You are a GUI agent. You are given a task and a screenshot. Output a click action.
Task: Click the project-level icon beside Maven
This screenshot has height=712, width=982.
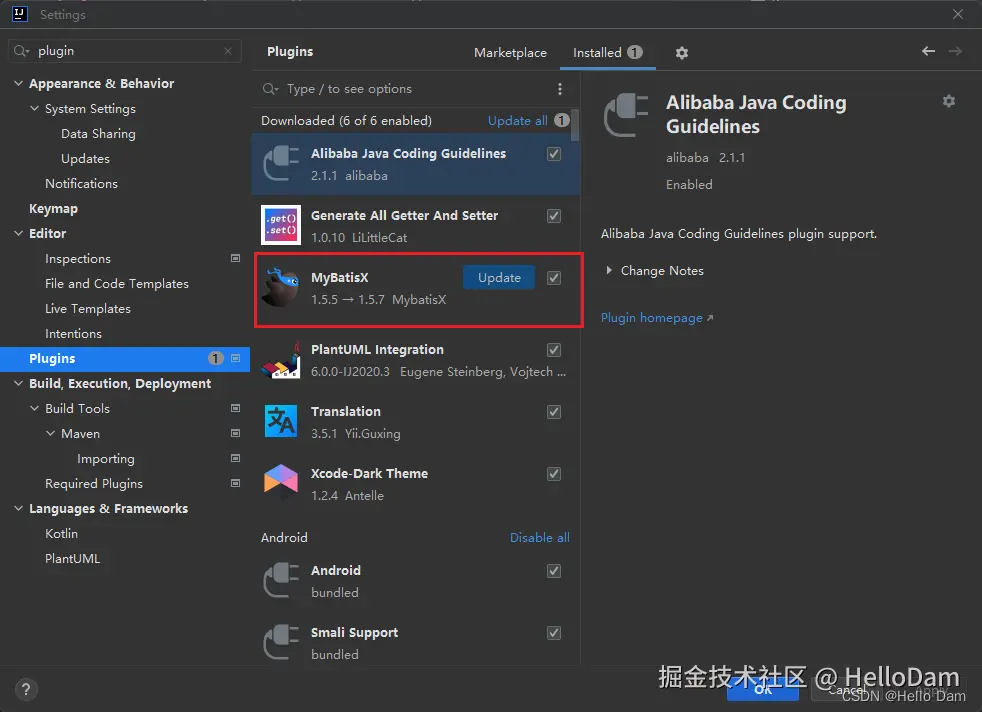235,433
